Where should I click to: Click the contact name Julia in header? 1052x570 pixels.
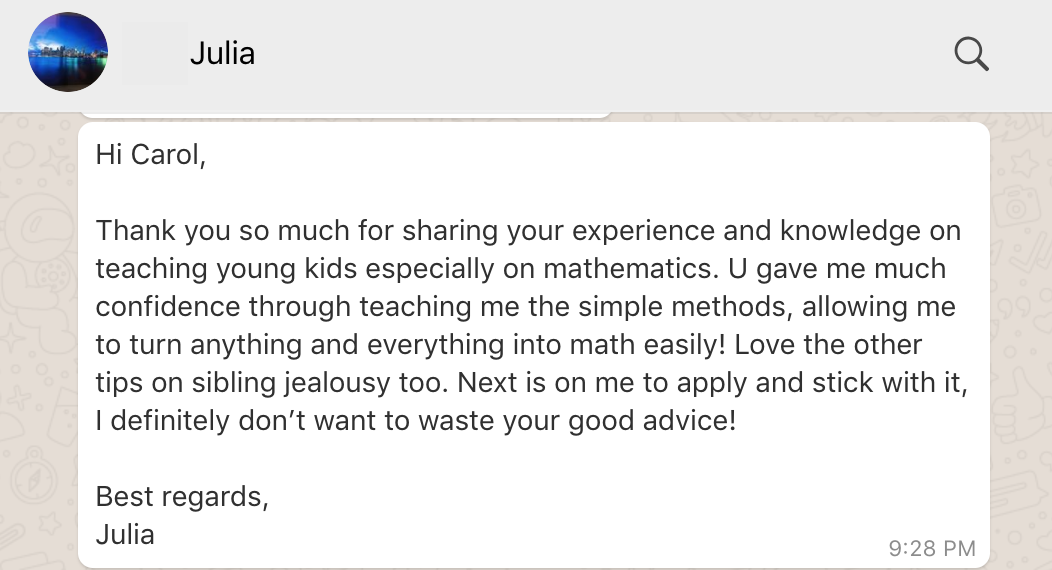click(x=223, y=54)
